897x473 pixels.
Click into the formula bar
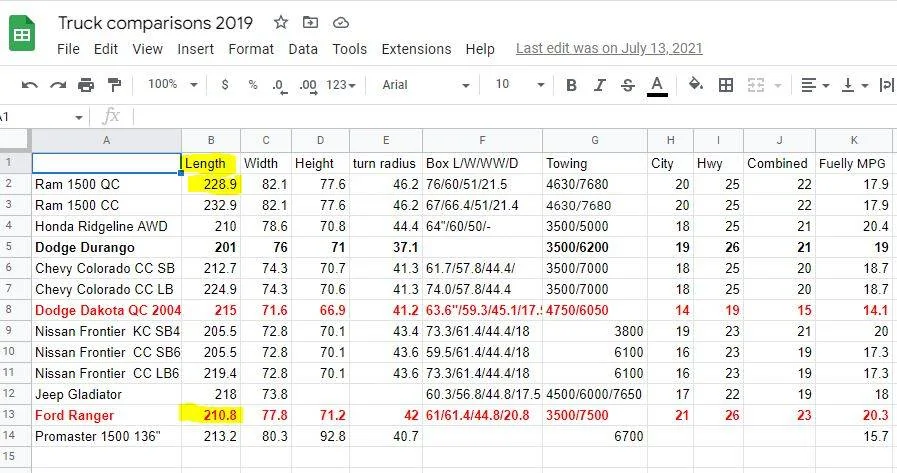click(515, 117)
